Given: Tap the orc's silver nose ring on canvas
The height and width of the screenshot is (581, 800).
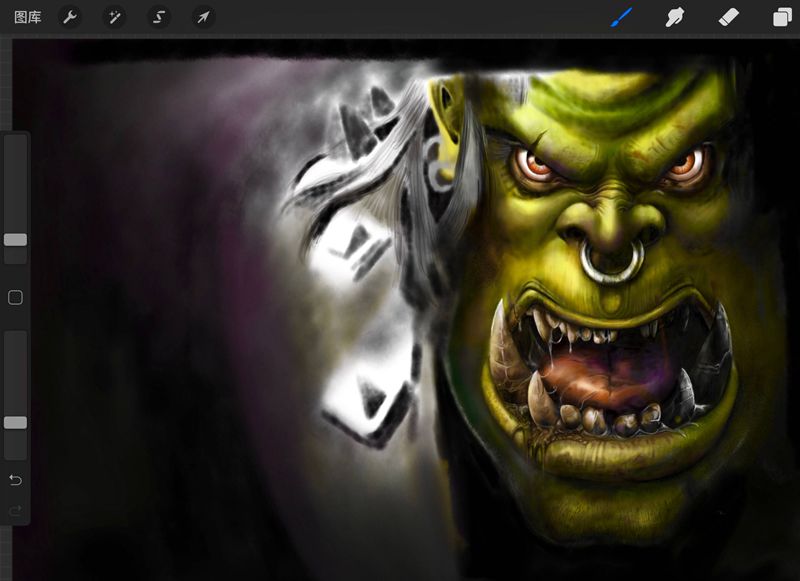Looking at the screenshot, I should coord(611,264).
